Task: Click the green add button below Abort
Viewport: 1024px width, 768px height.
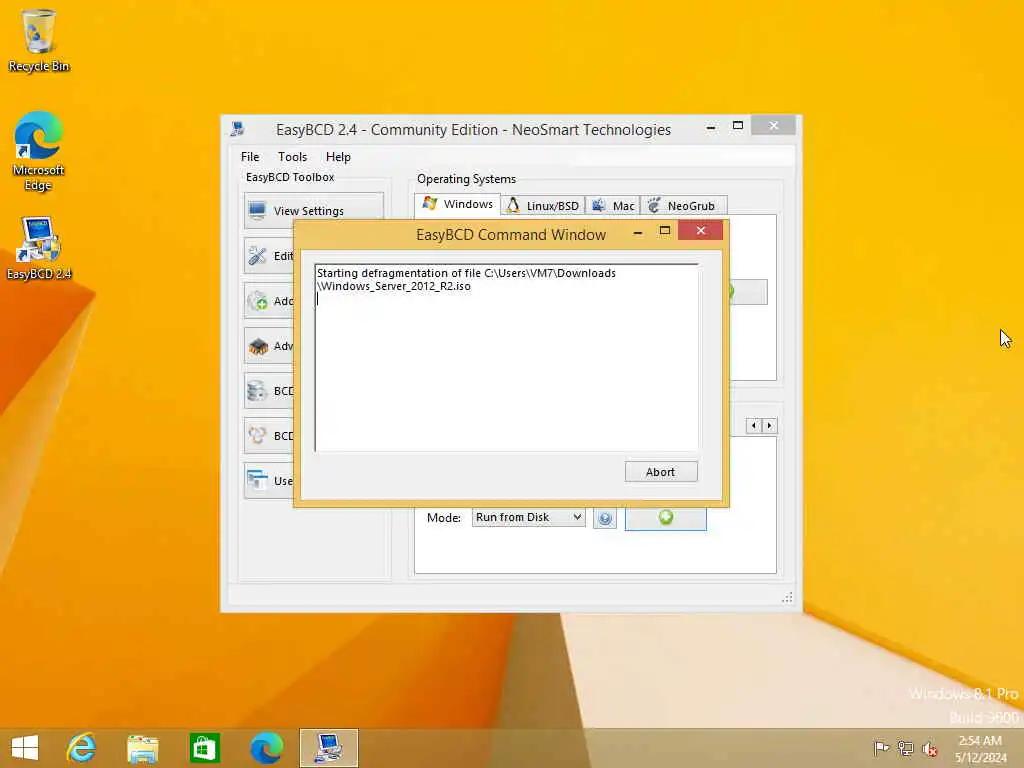Action: (665, 518)
